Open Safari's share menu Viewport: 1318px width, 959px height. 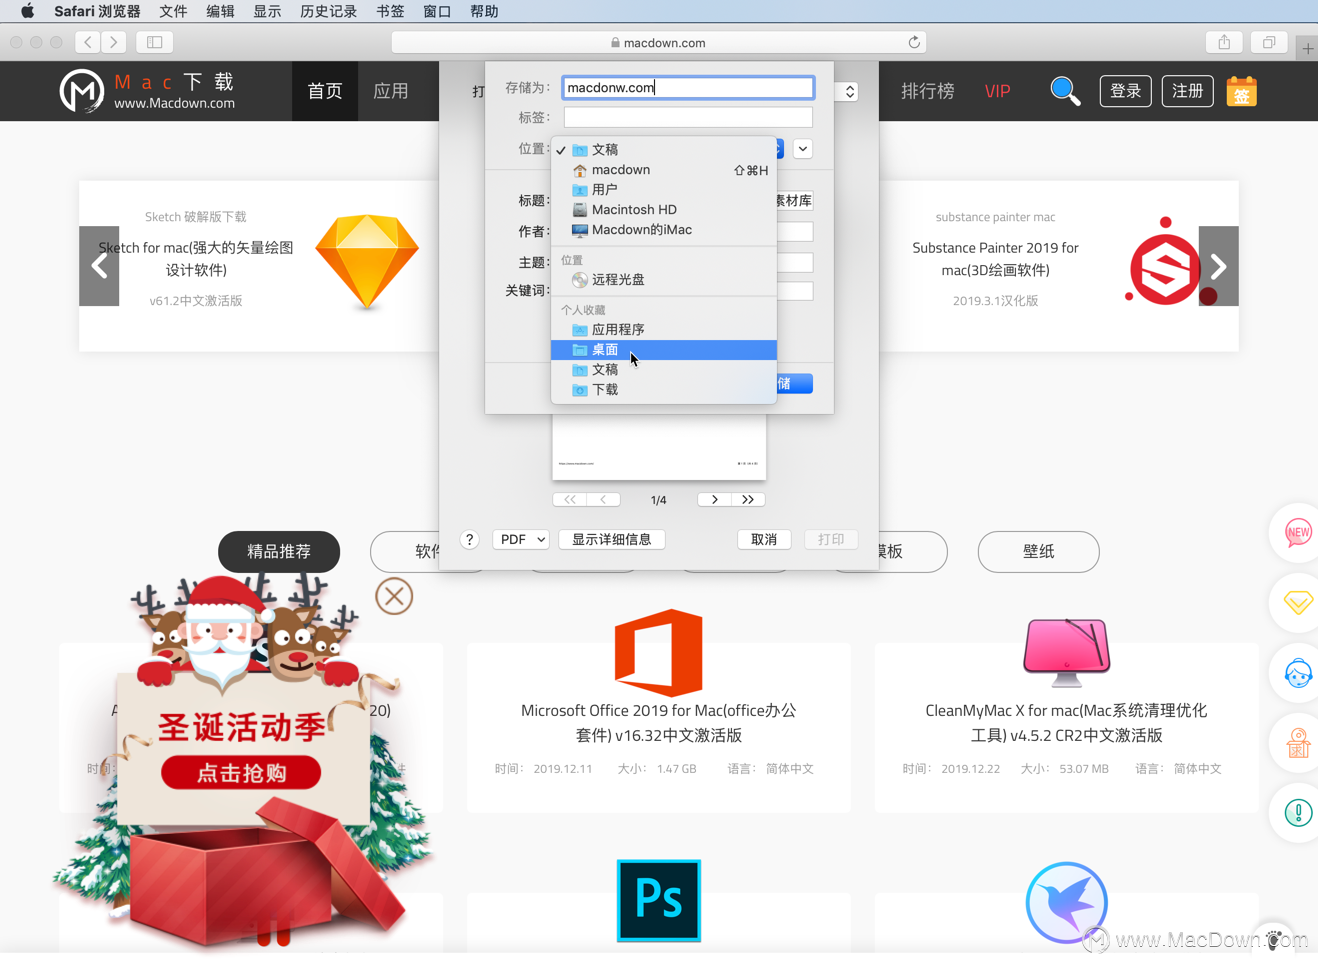pos(1224,42)
